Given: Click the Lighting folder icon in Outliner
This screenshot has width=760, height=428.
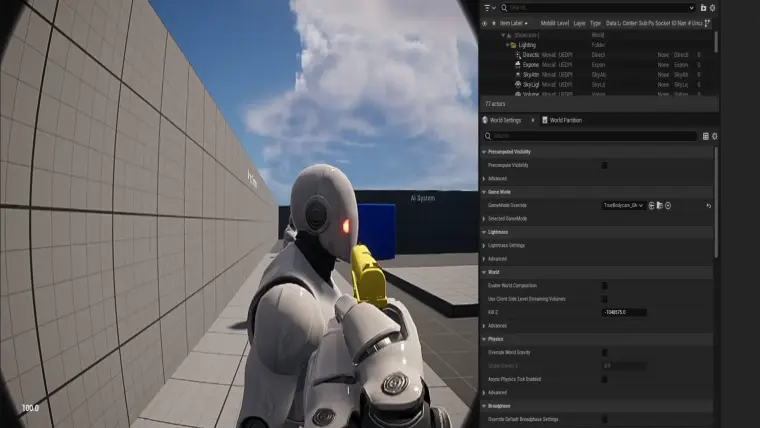Looking at the screenshot, I should pyautogui.click(x=513, y=44).
